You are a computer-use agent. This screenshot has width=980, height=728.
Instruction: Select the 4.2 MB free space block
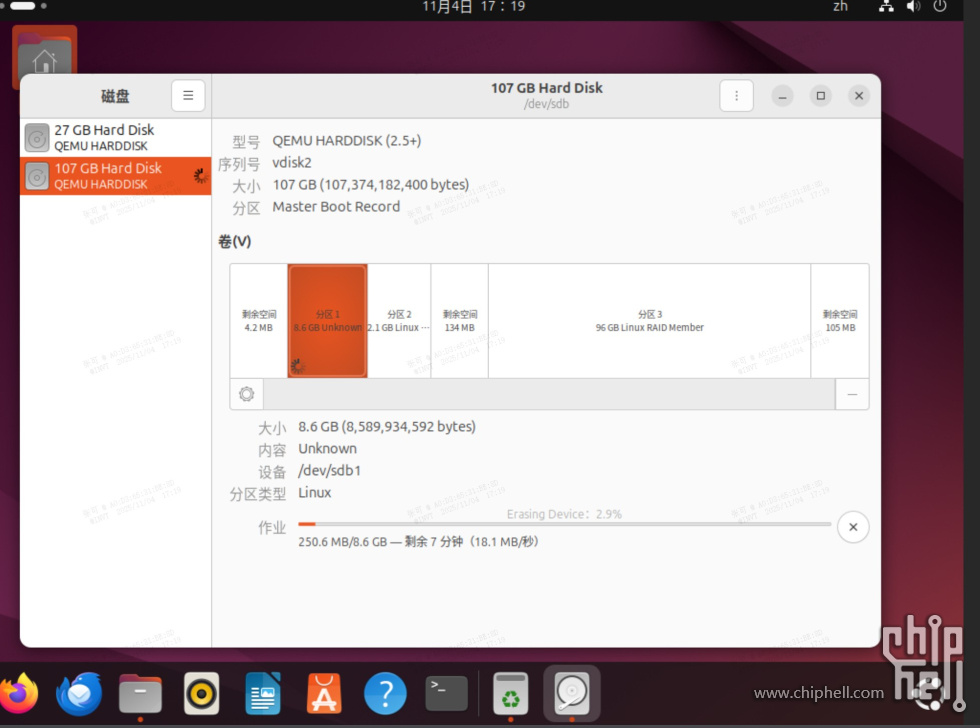[x=259, y=321]
